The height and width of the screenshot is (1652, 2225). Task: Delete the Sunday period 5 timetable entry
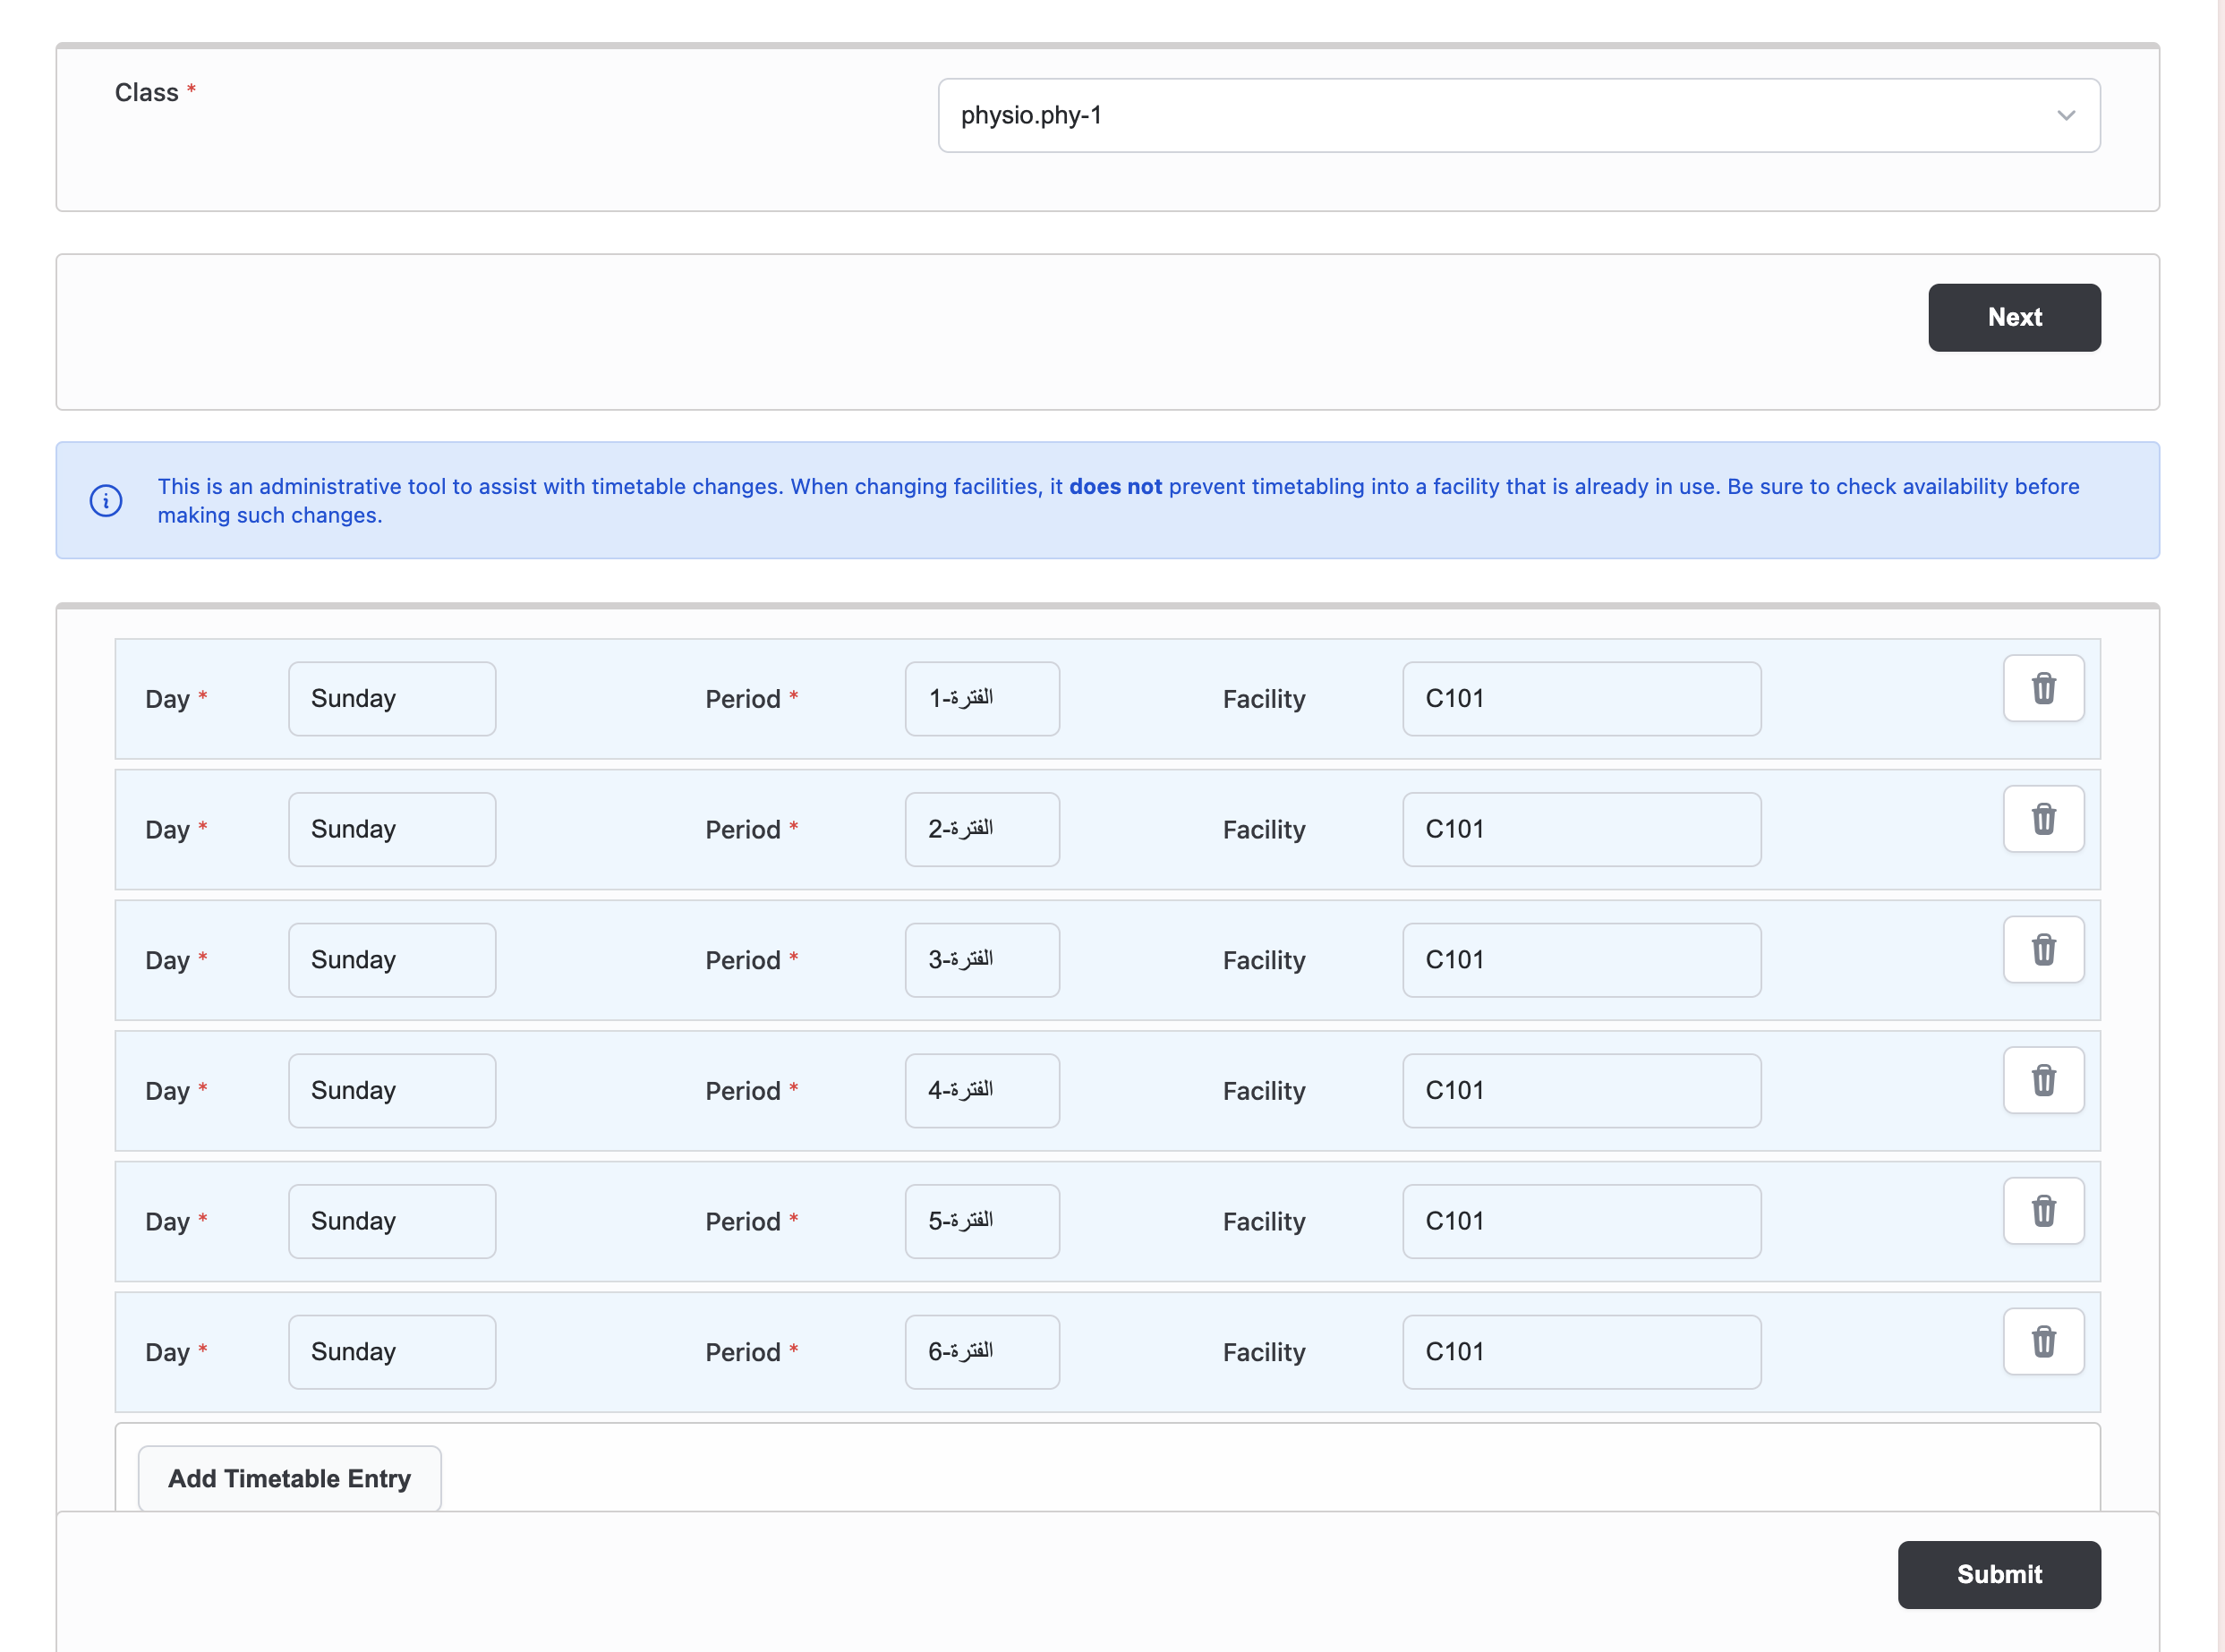(2043, 1211)
